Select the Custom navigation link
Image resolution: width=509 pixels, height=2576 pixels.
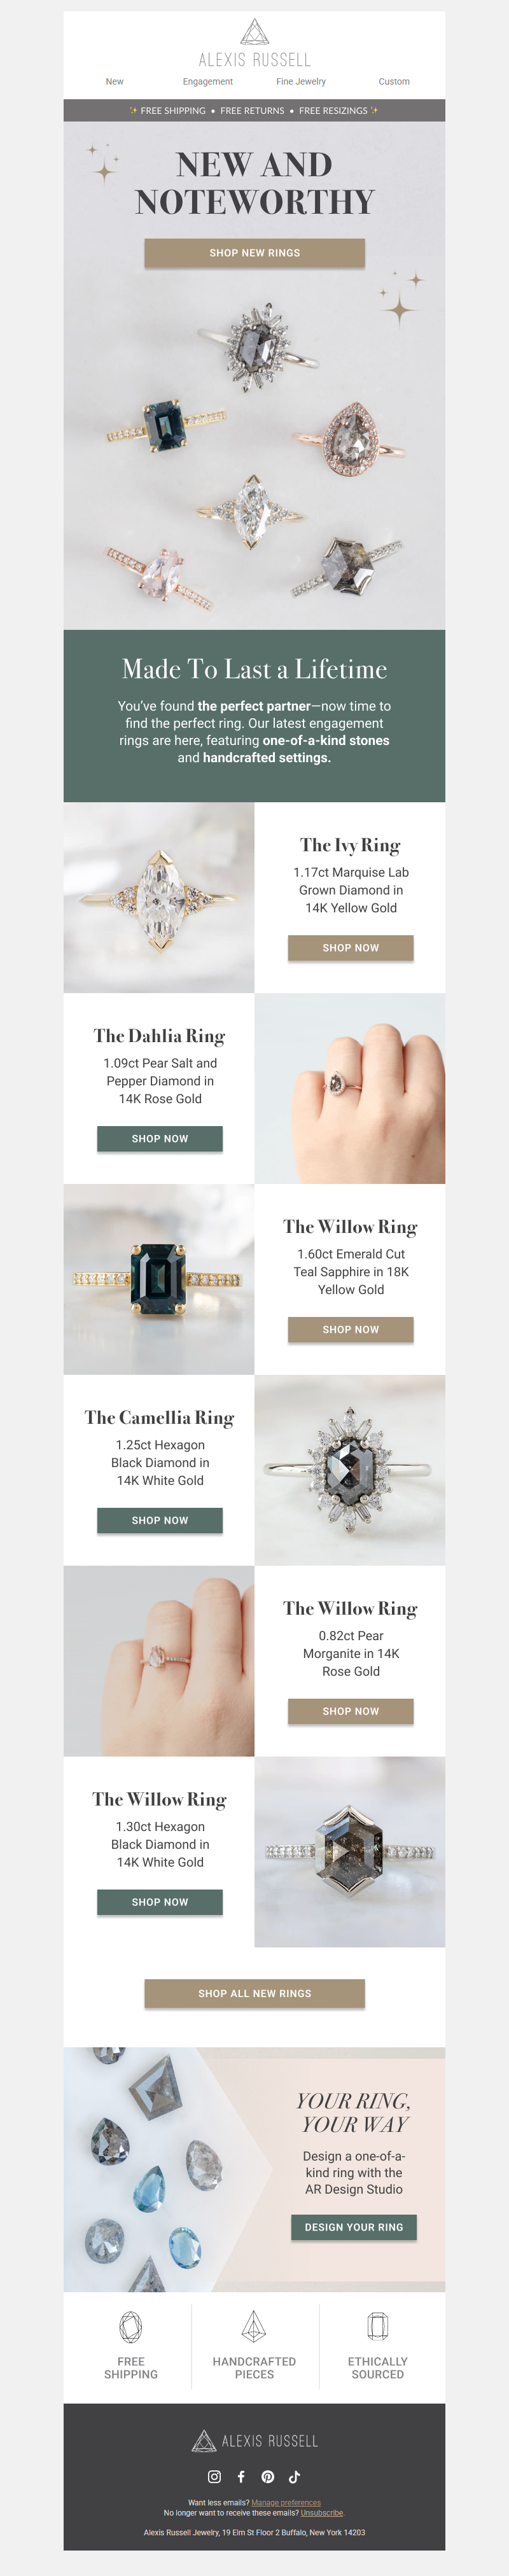pyautogui.click(x=394, y=82)
